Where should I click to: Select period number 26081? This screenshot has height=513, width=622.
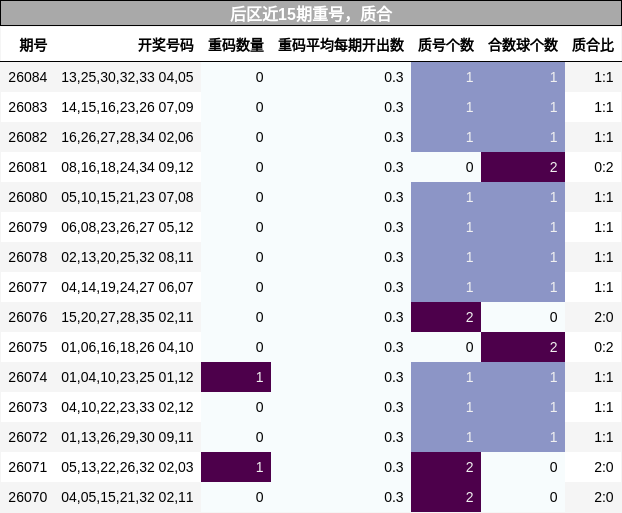(x=28, y=167)
